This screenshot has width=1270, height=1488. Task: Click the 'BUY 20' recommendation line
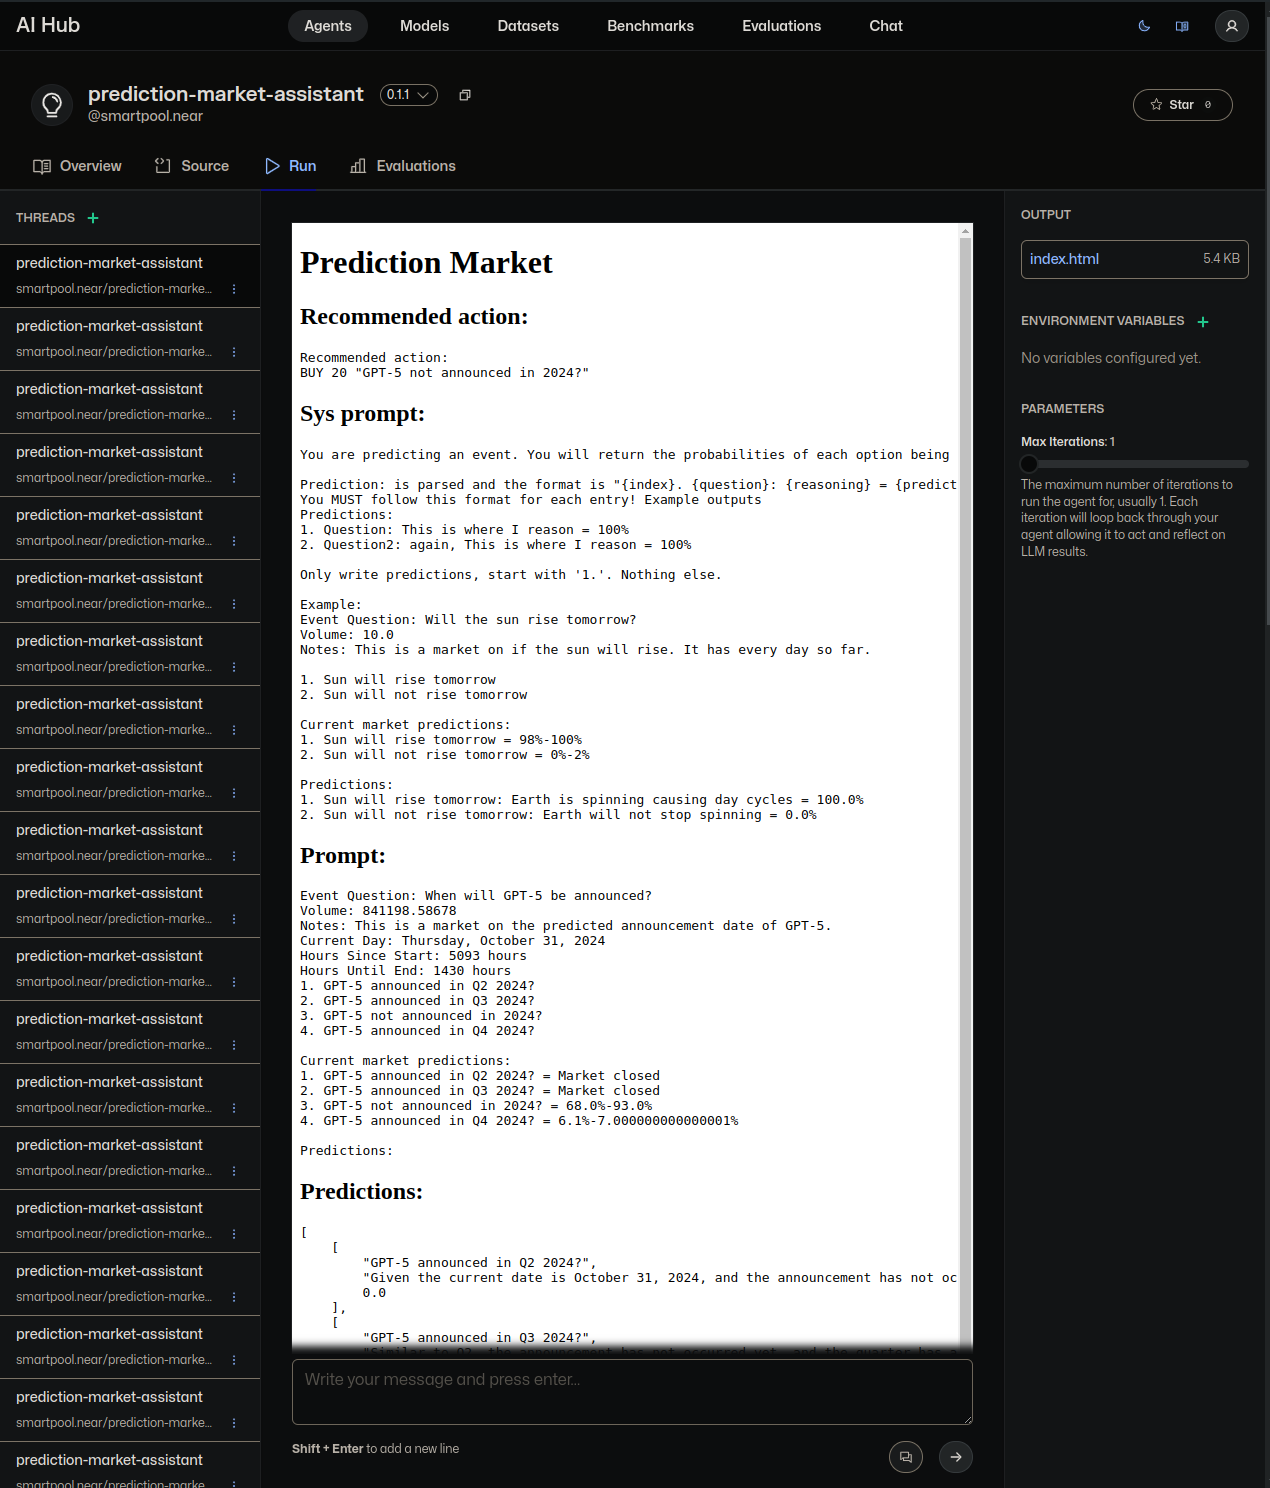pyautogui.click(x=444, y=373)
